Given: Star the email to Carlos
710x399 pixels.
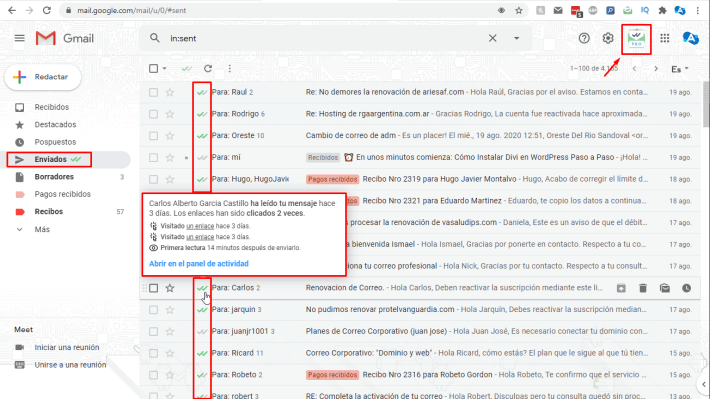Looking at the screenshot, I should [170, 288].
